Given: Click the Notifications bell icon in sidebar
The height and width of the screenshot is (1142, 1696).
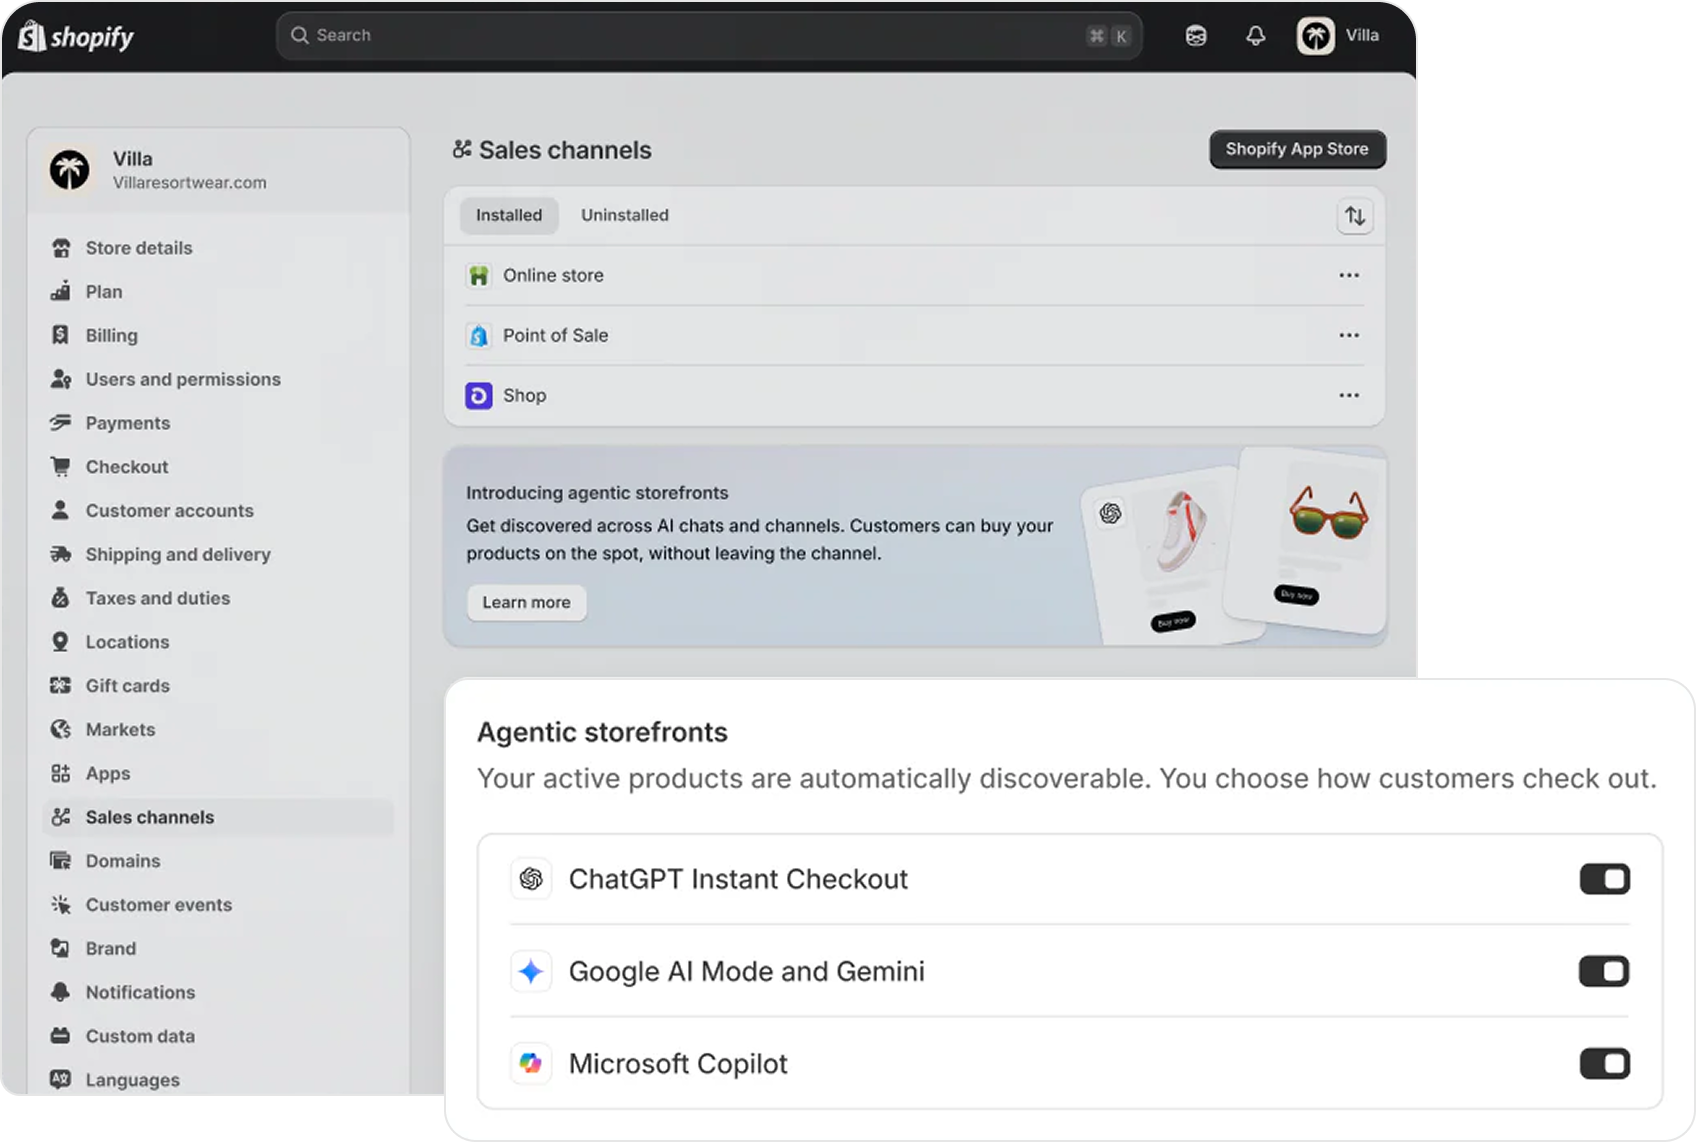Looking at the screenshot, I should [x=61, y=992].
